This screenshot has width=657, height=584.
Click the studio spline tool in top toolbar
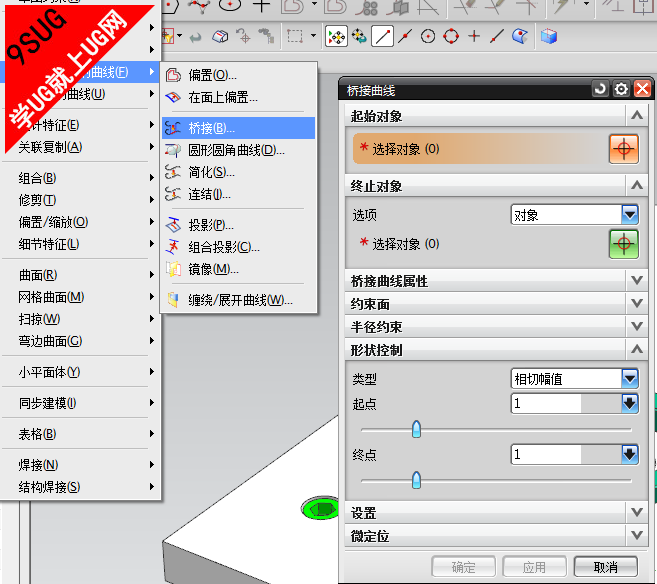click(199, 6)
